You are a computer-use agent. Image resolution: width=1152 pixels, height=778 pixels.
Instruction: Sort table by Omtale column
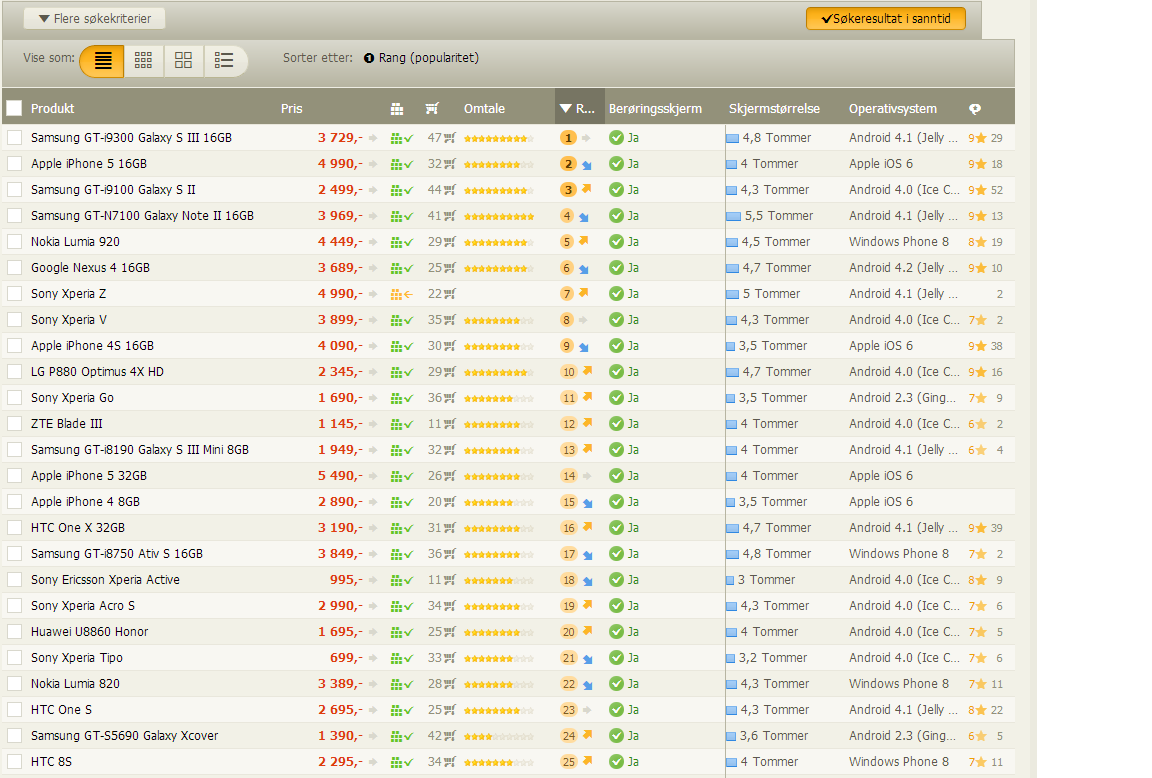484,109
